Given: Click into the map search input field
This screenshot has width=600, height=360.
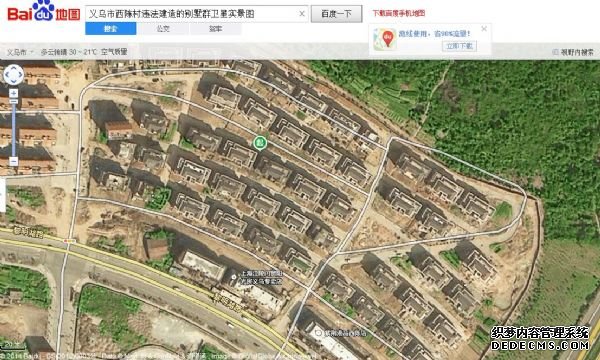Looking at the screenshot, I should click(x=191, y=14).
